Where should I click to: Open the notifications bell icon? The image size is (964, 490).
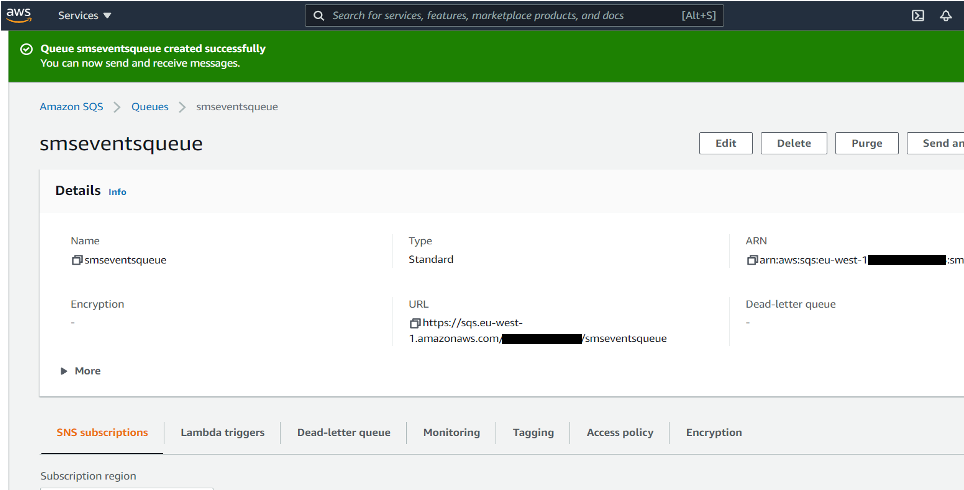[946, 15]
